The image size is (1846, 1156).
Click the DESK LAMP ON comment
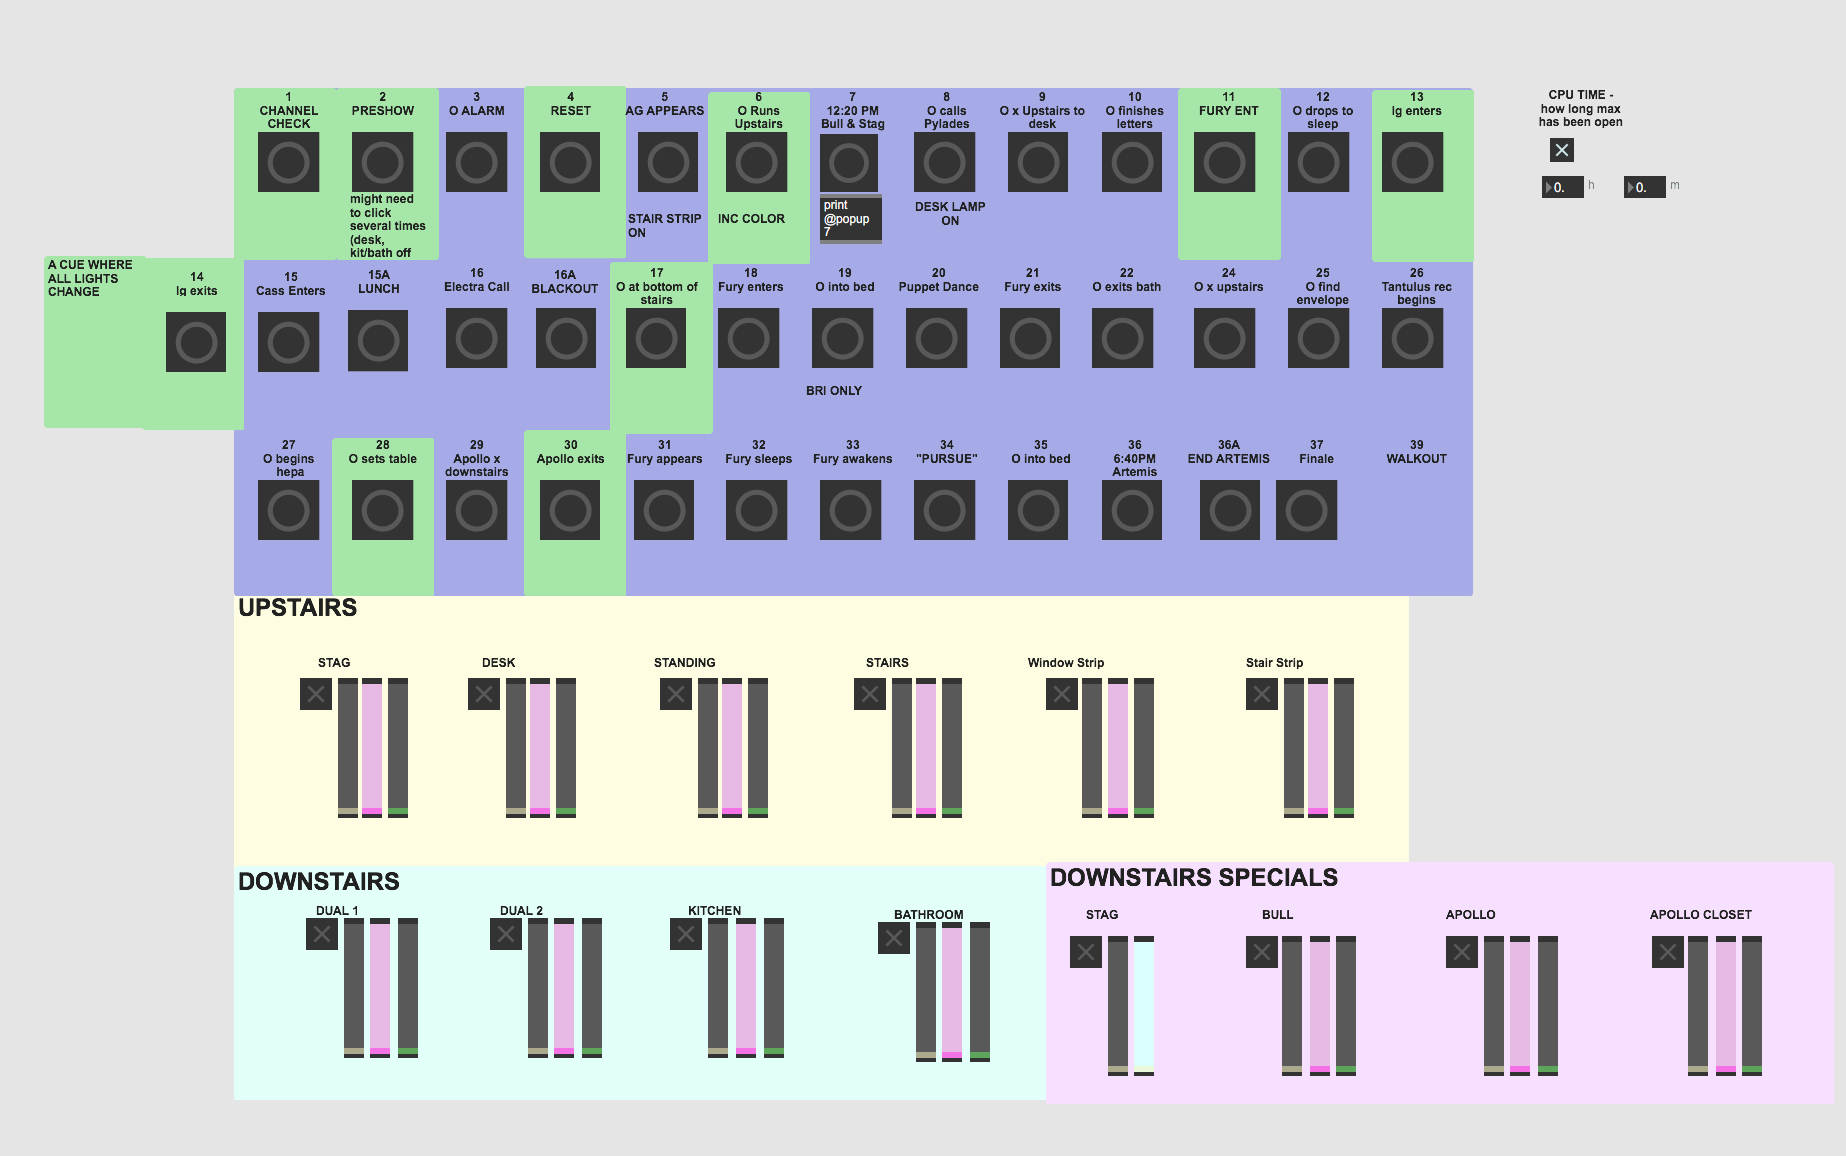950,214
